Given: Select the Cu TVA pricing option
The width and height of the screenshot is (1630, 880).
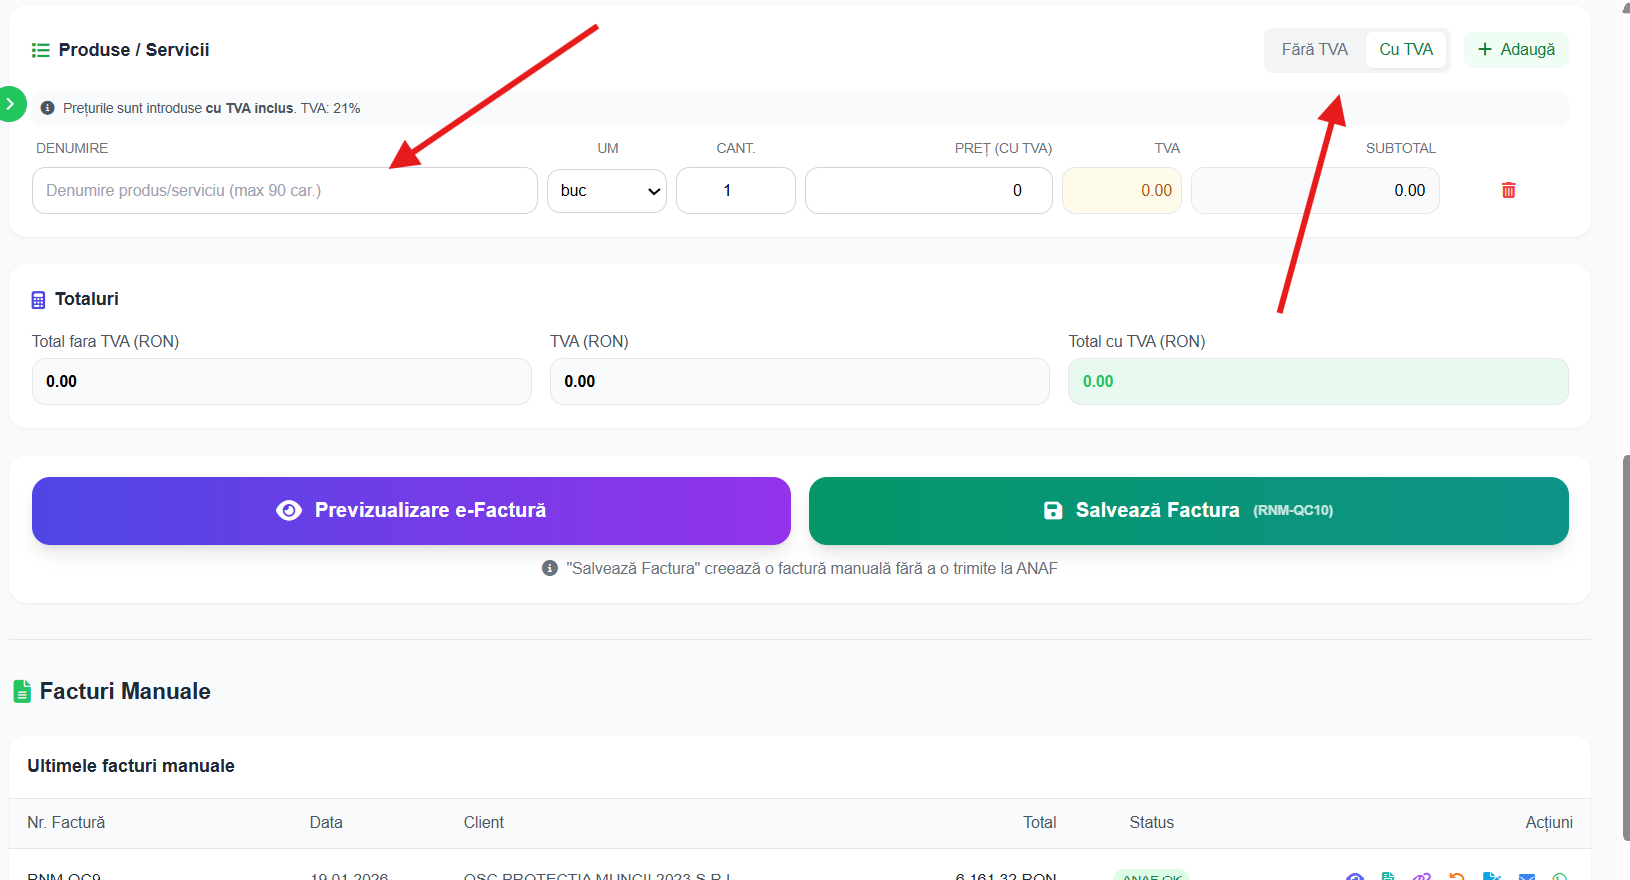Looking at the screenshot, I should click(x=1406, y=49).
